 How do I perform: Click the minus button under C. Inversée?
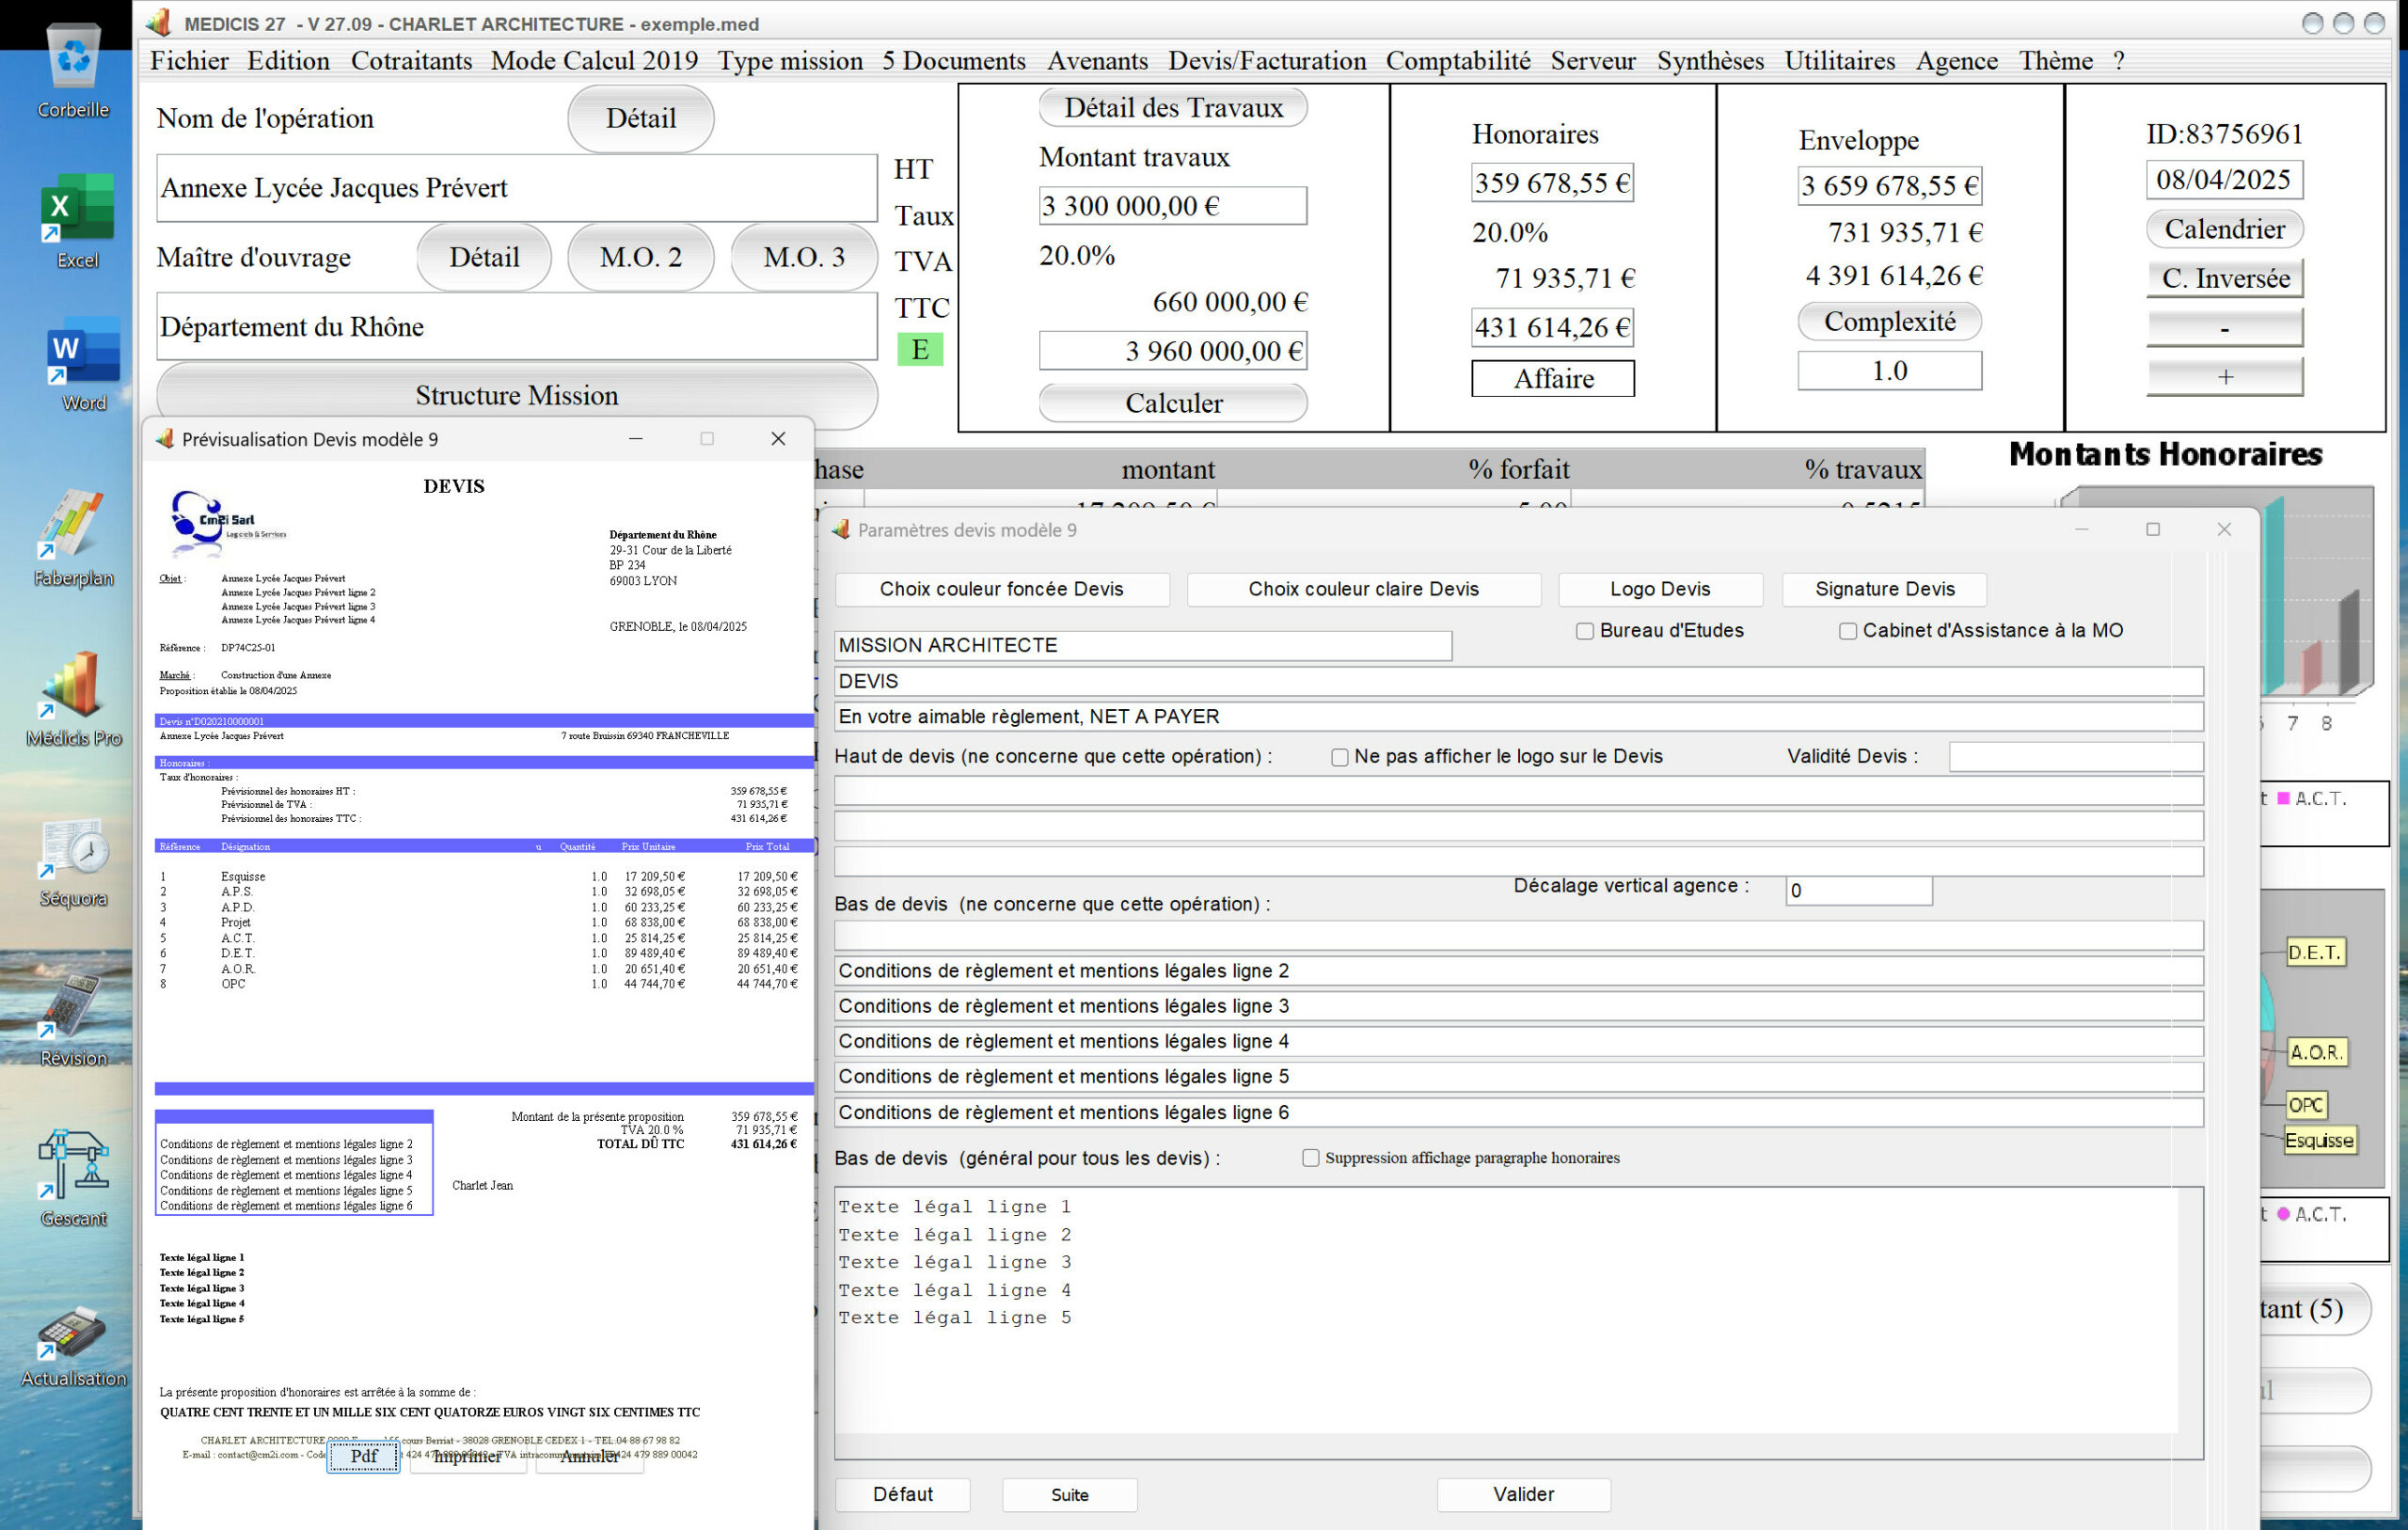pos(2224,327)
